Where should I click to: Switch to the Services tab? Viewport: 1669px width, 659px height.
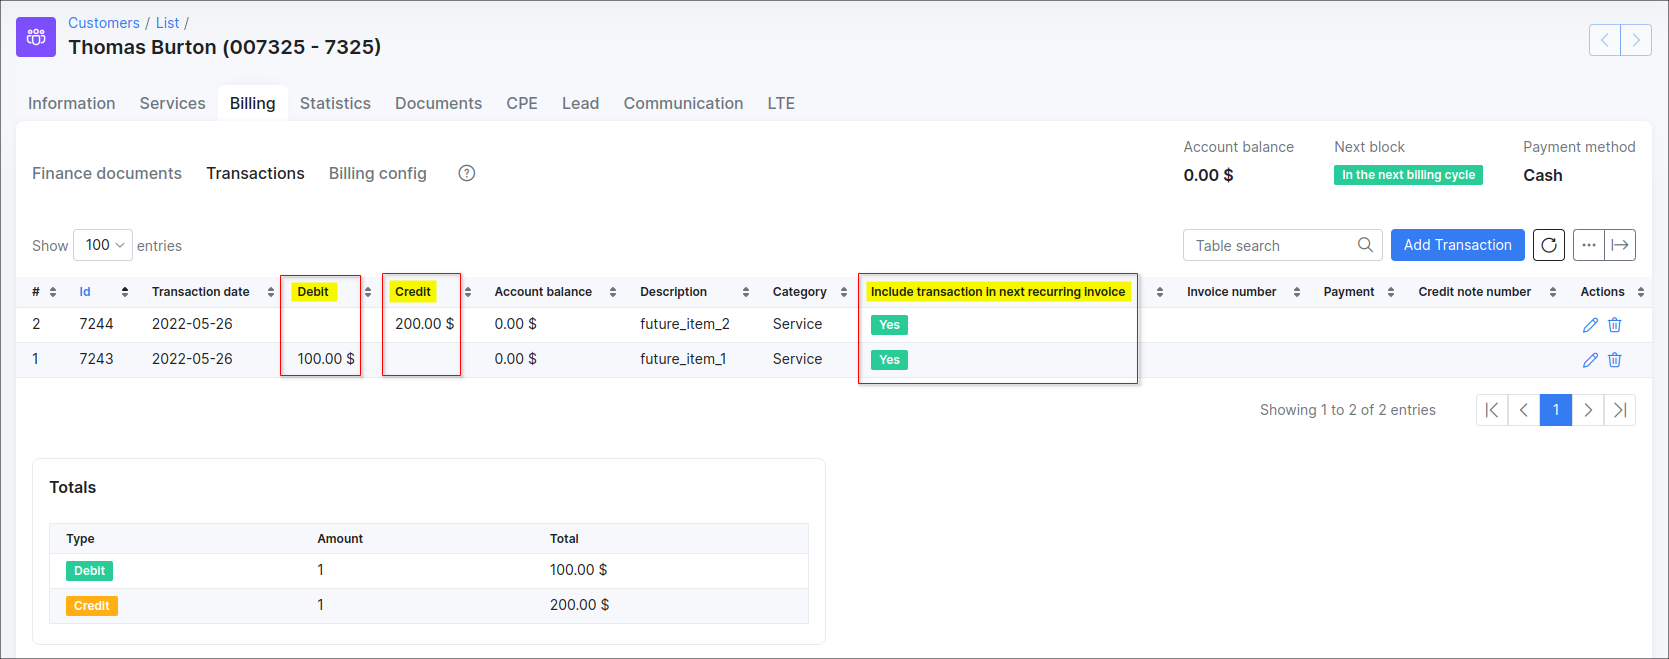click(x=172, y=103)
